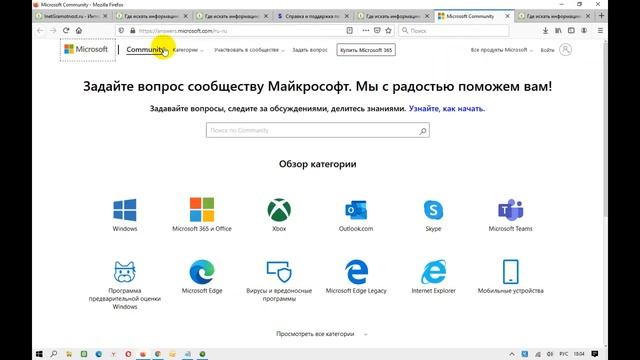Viewport: 640px width, 360px height.
Task: Switch the РУС keyboard language
Action: tap(564, 354)
